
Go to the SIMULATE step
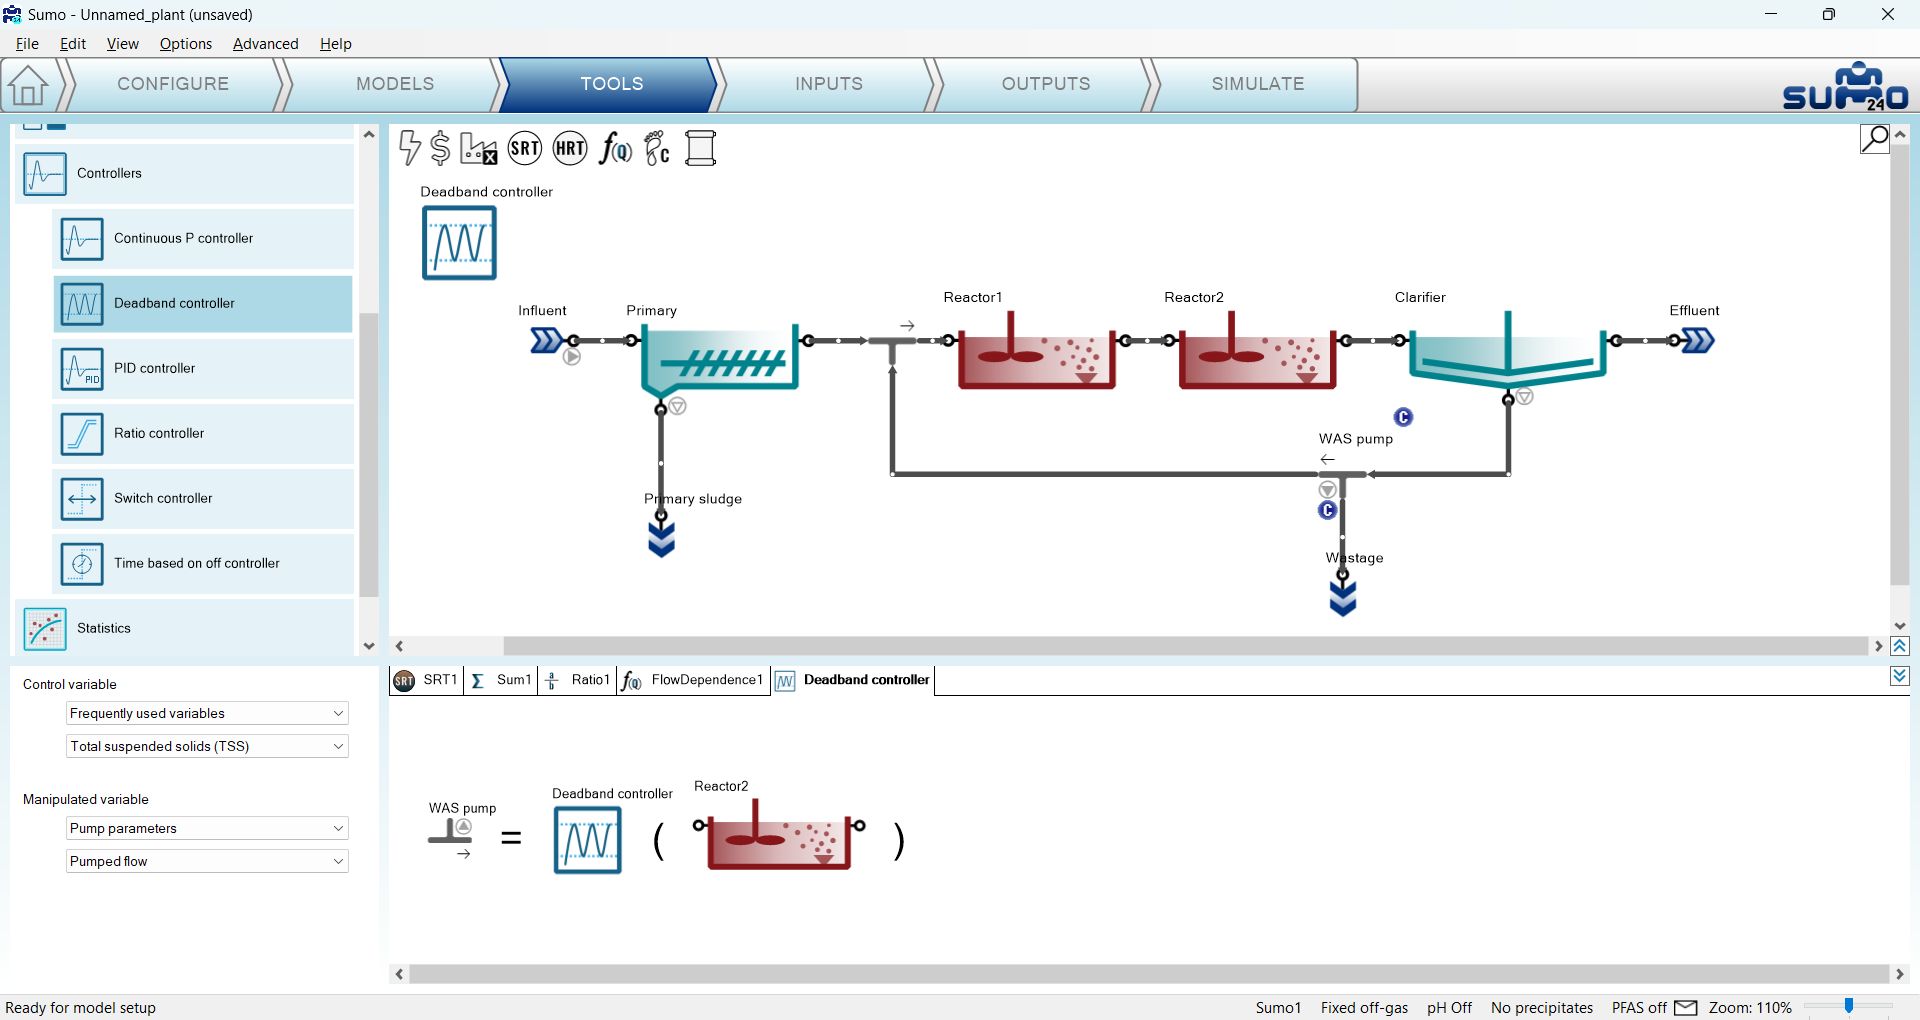pos(1258,84)
